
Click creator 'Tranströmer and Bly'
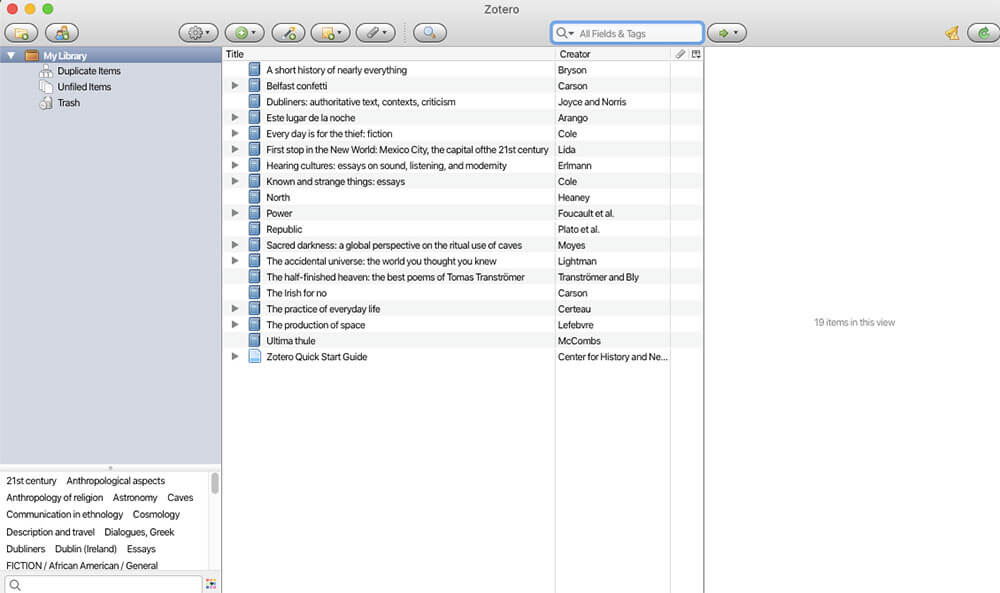point(598,277)
